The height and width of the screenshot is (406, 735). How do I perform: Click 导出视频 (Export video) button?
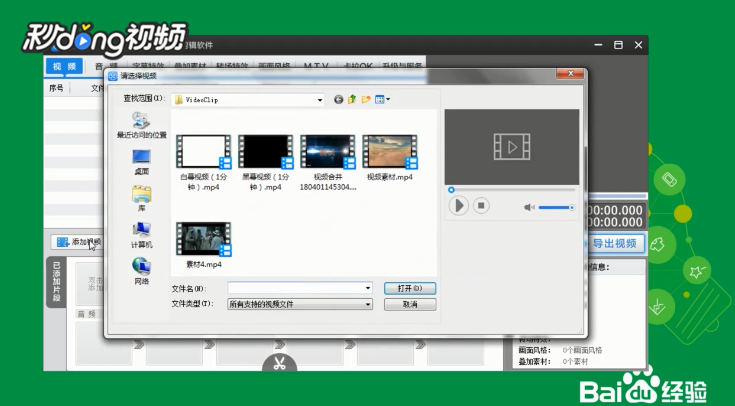click(x=615, y=243)
